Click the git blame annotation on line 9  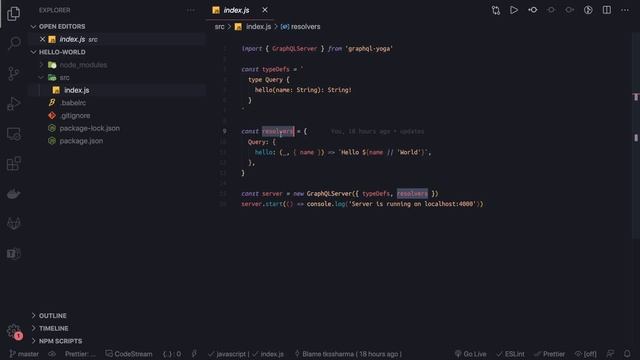point(377,131)
